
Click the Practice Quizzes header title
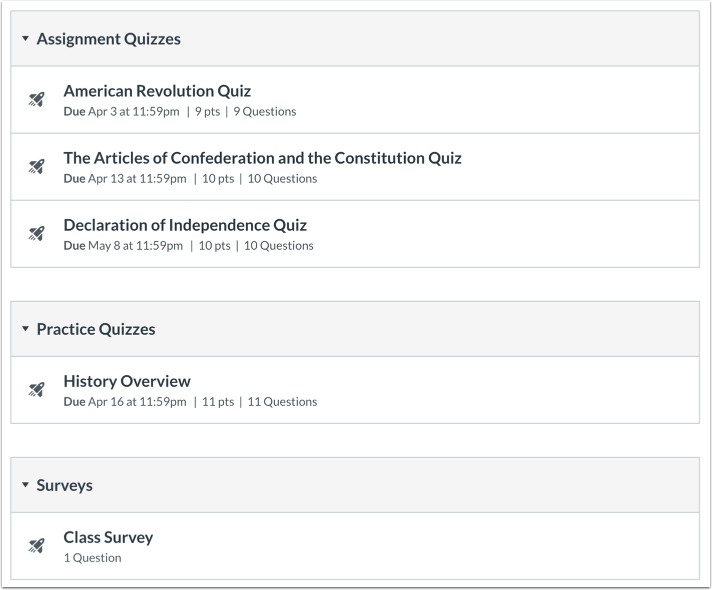(x=96, y=329)
